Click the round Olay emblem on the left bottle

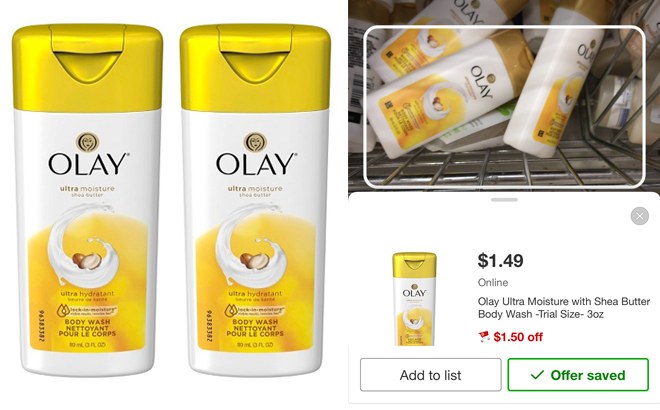coord(88,142)
